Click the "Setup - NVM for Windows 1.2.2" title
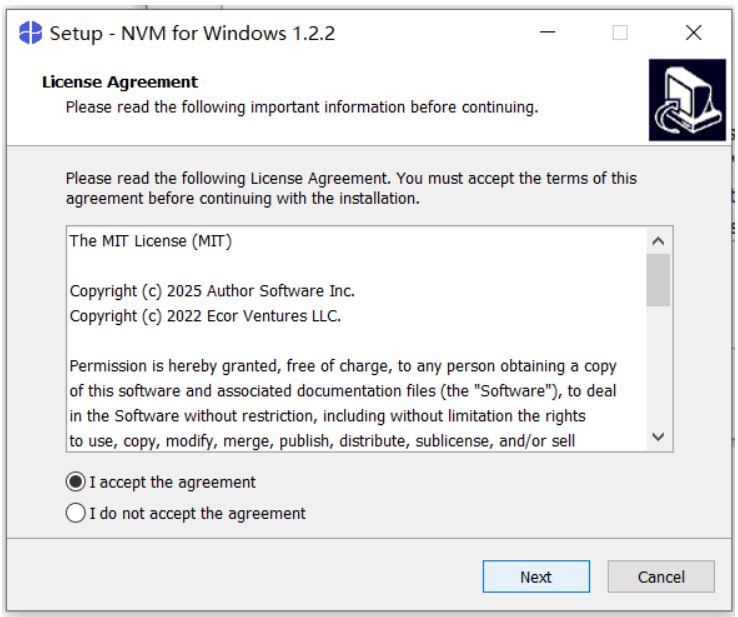 tap(193, 33)
